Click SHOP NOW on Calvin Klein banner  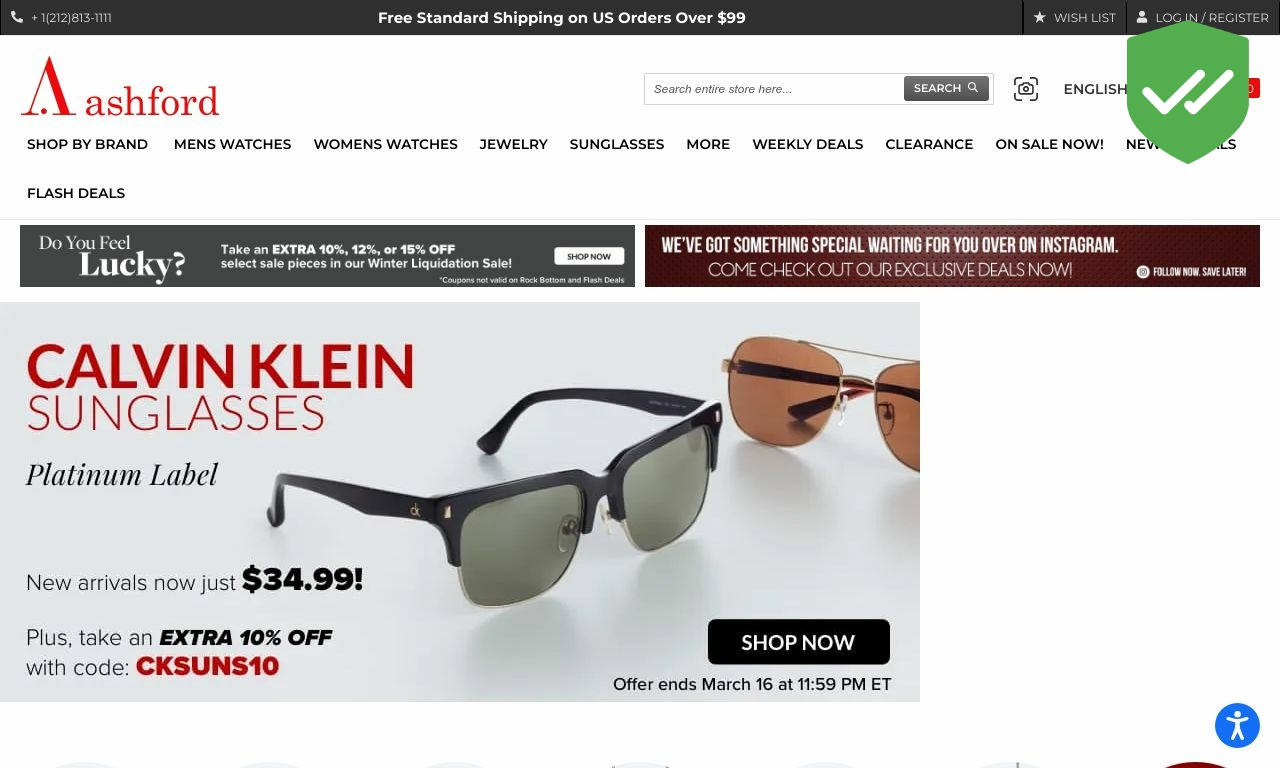pos(799,642)
